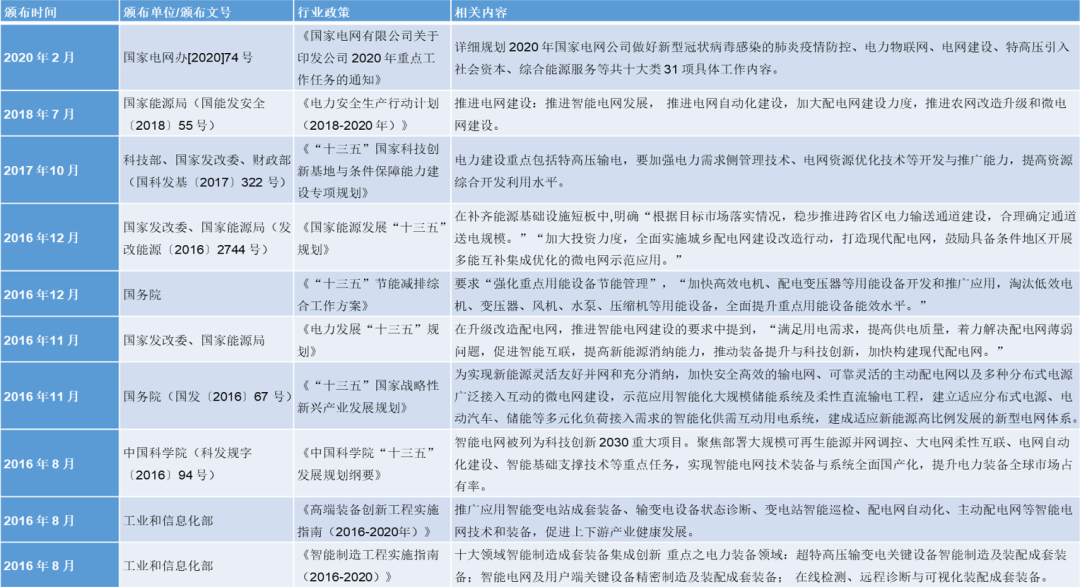The width and height of the screenshot is (1080, 587).
Task: Click 工业和信息化部 in 高端装备创新工程 row
Action: (207, 520)
